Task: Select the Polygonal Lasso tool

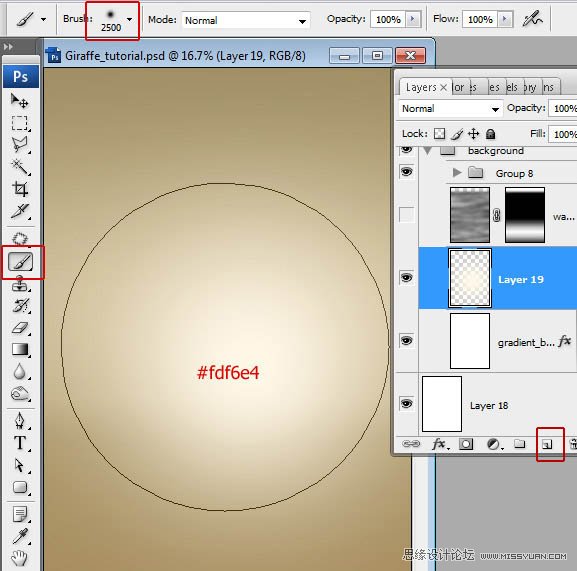Action: pos(20,145)
